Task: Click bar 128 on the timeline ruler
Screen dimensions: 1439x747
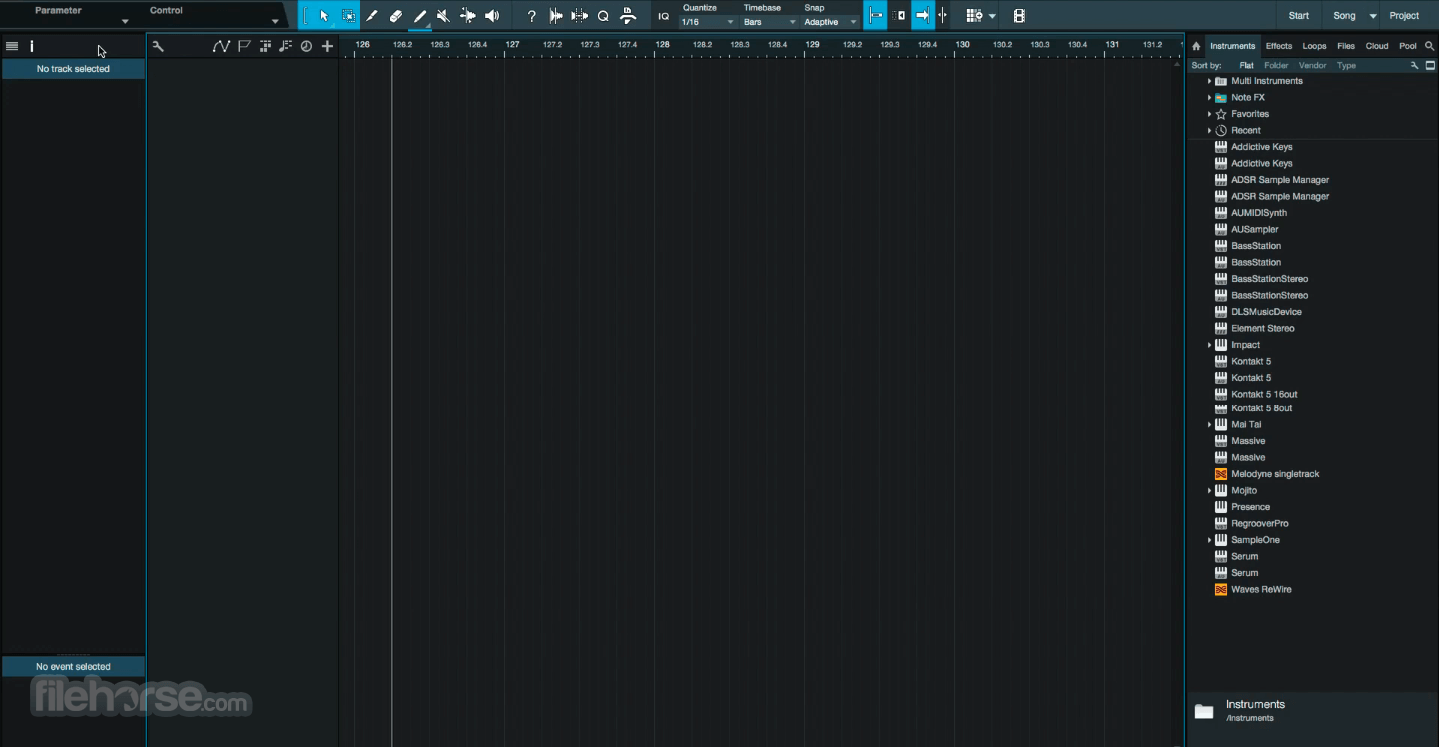Action: pos(662,44)
